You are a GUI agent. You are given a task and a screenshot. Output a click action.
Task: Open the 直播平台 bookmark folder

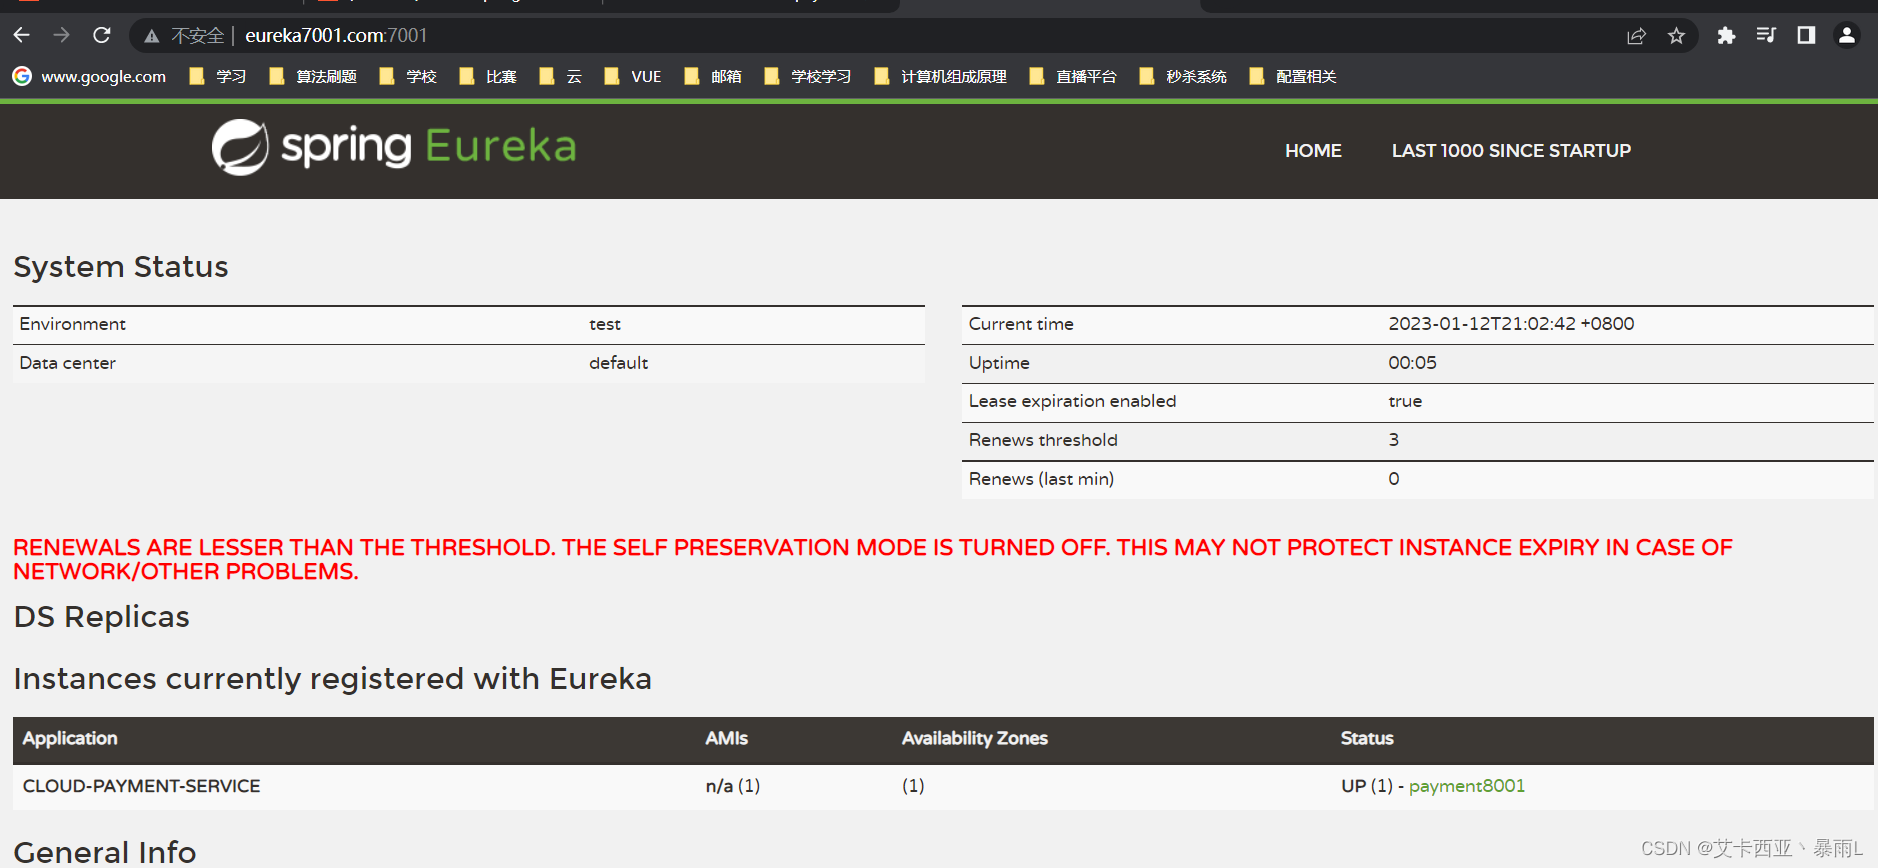tap(1073, 76)
